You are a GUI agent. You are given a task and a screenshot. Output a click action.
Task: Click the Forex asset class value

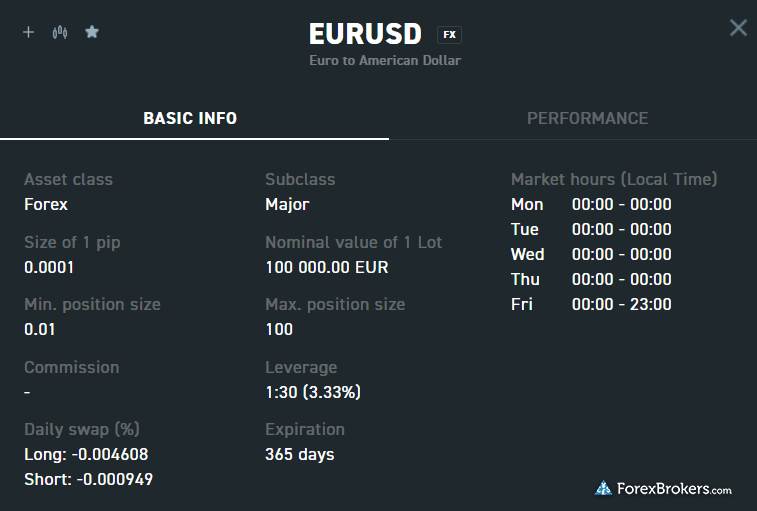pos(46,204)
